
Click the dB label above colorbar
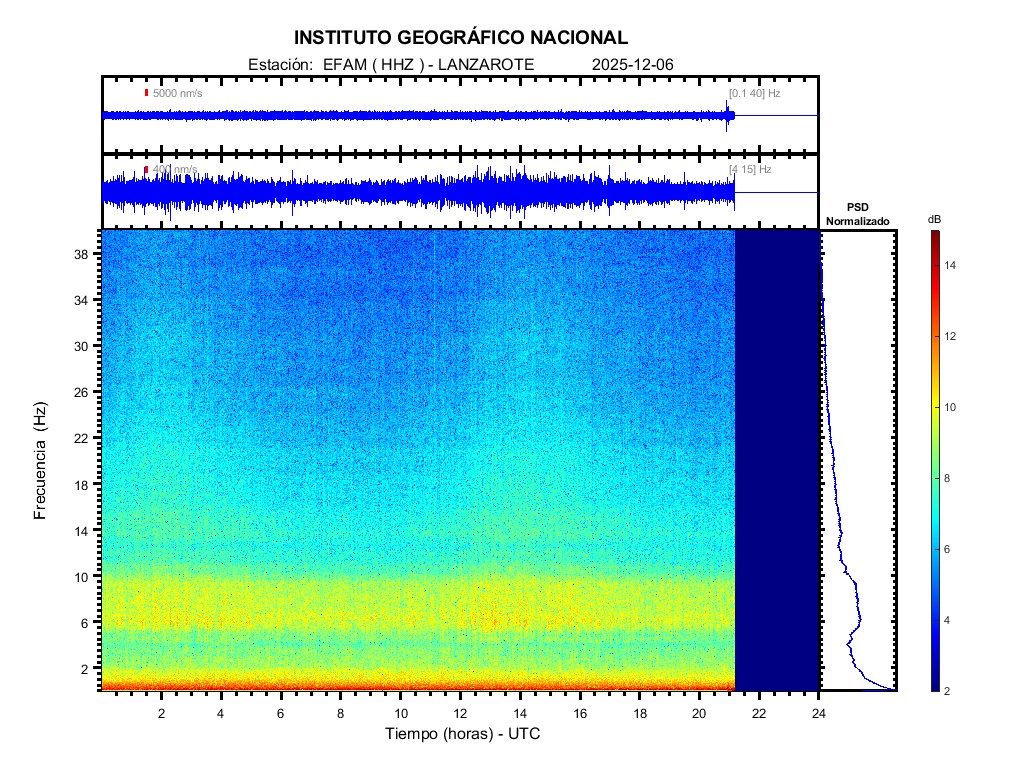[934, 219]
